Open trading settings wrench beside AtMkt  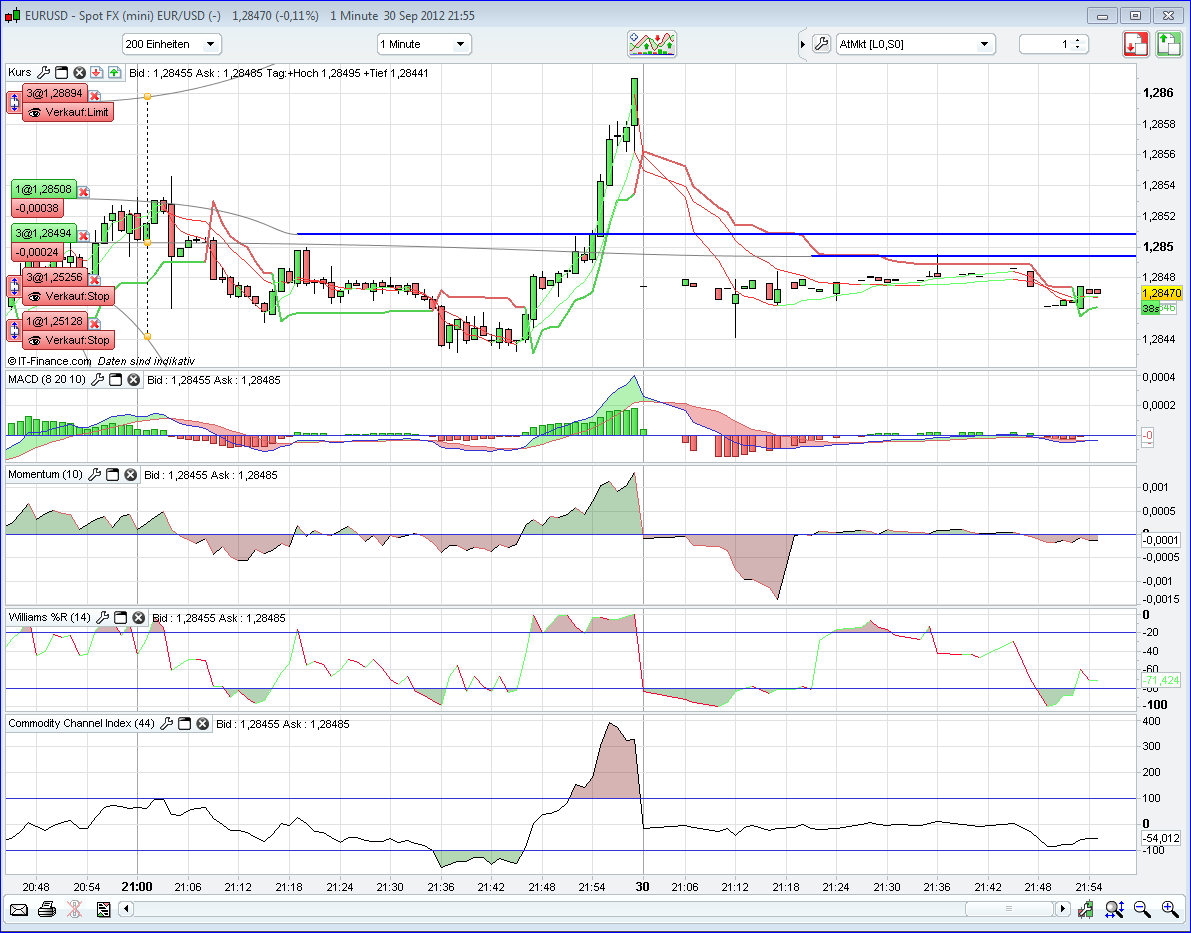pyautogui.click(x=821, y=44)
